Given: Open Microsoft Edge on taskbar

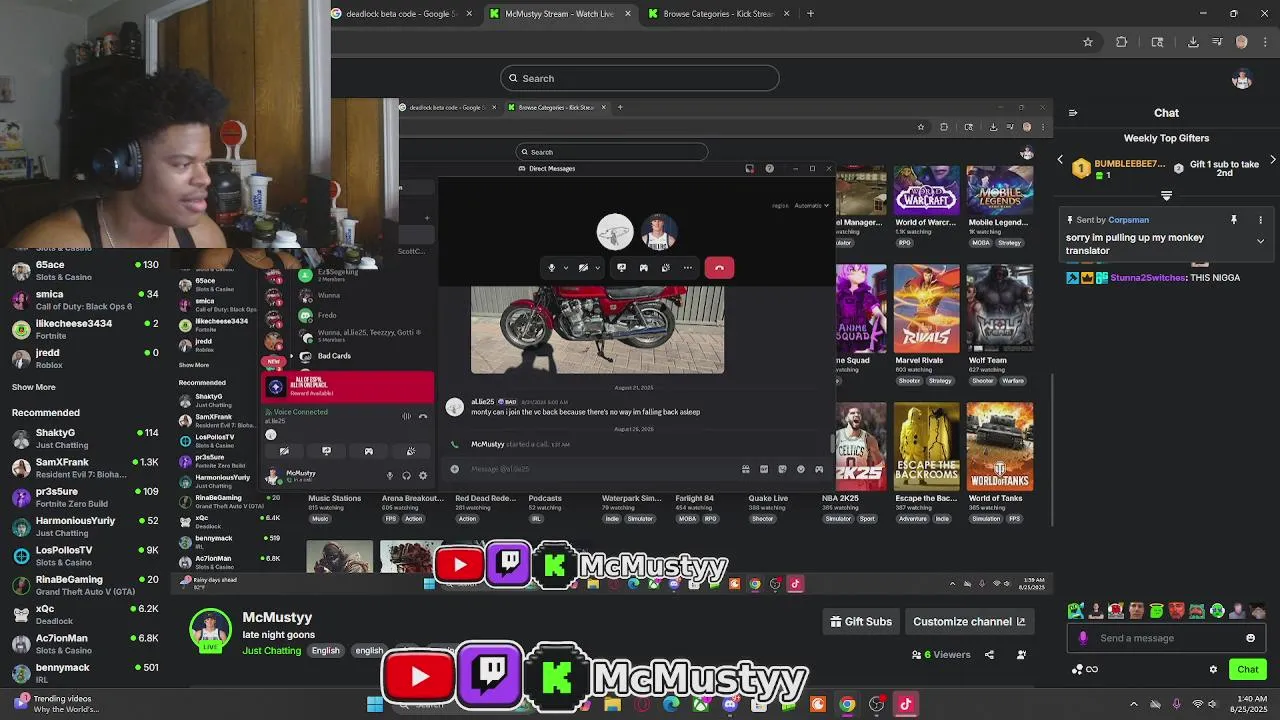Looking at the screenshot, I should 671,704.
